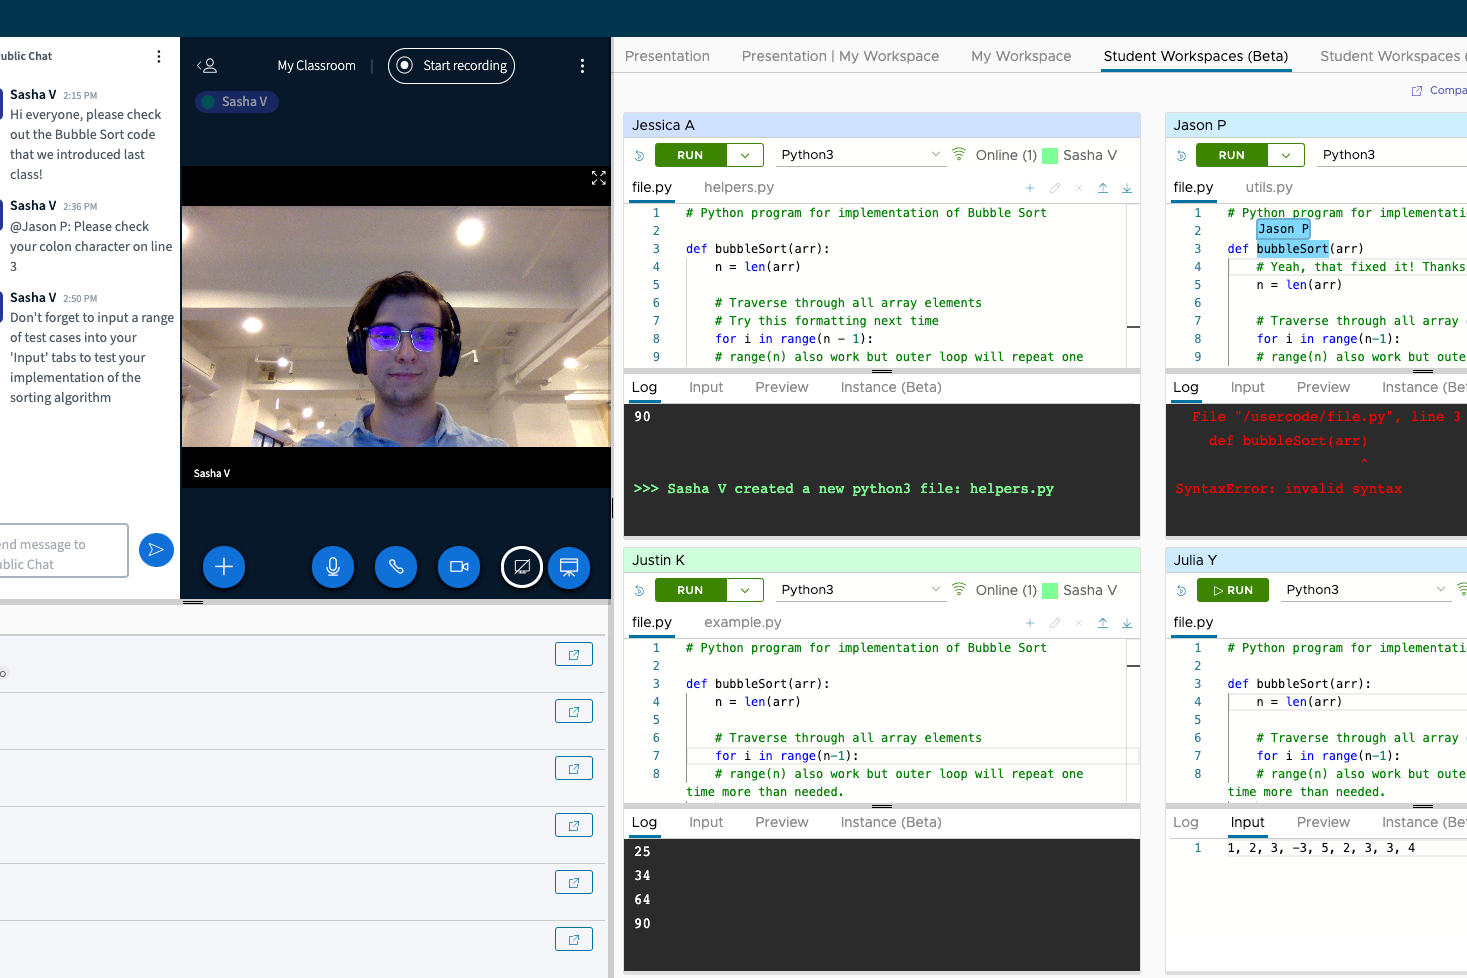Switch to the Preview tab in Justin K's panel
The width and height of the screenshot is (1467, 978).
(x=781, y=822)
